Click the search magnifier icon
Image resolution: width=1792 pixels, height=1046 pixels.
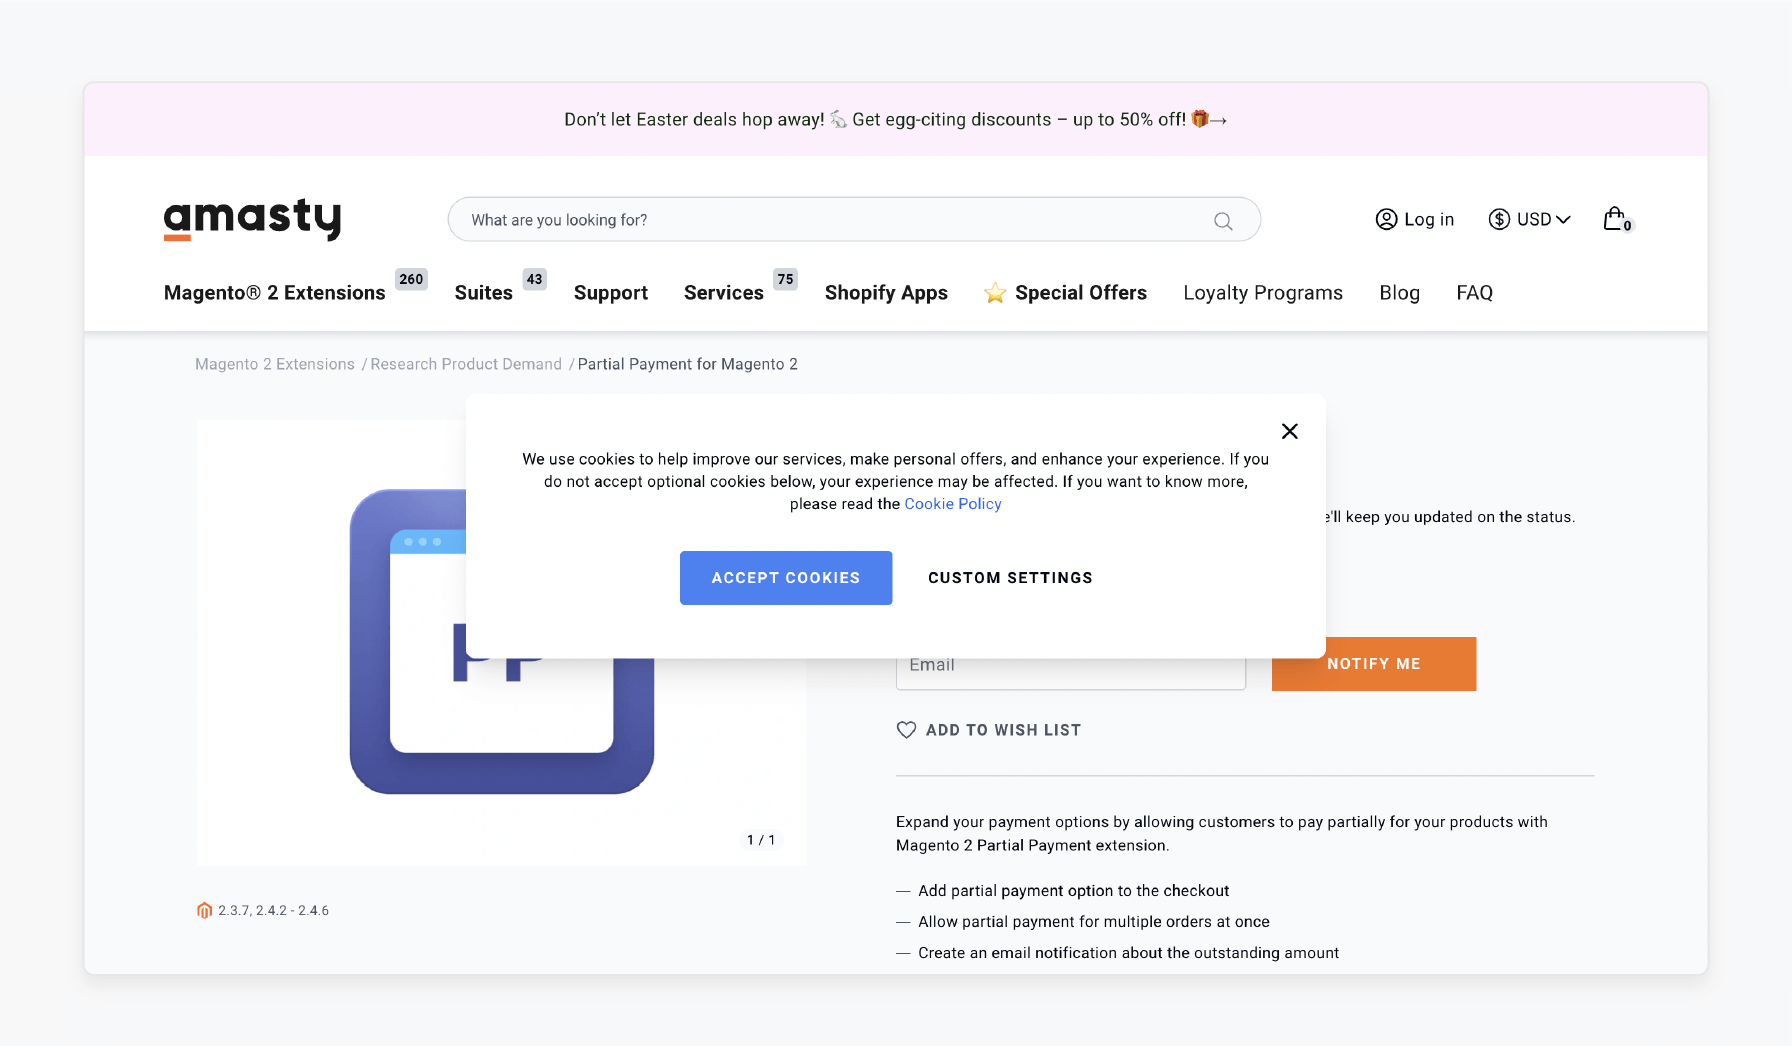click(x=1223, y=221)
